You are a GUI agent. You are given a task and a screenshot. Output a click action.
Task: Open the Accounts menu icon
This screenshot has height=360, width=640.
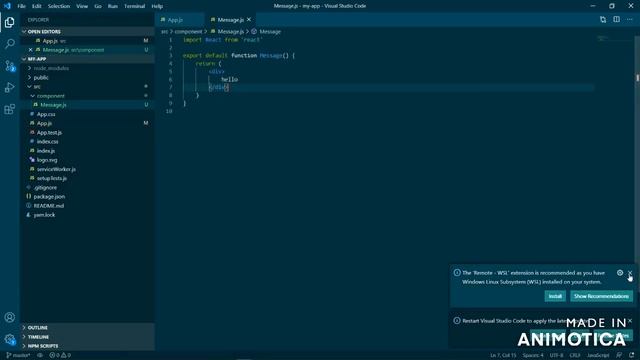tap(9, 317)
